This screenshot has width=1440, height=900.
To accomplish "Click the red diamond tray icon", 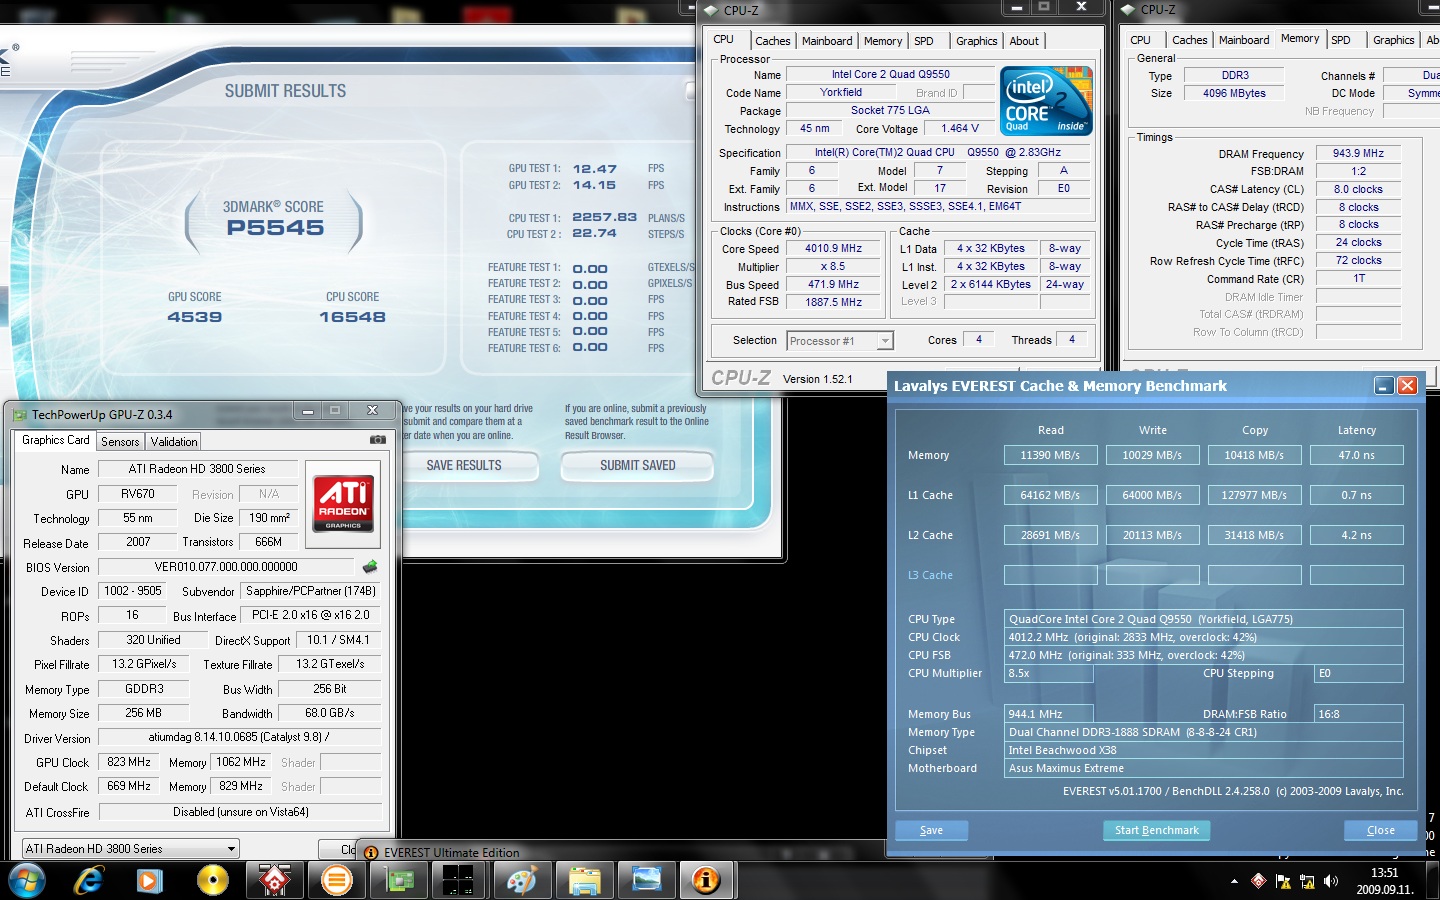I will point(1259,881).
